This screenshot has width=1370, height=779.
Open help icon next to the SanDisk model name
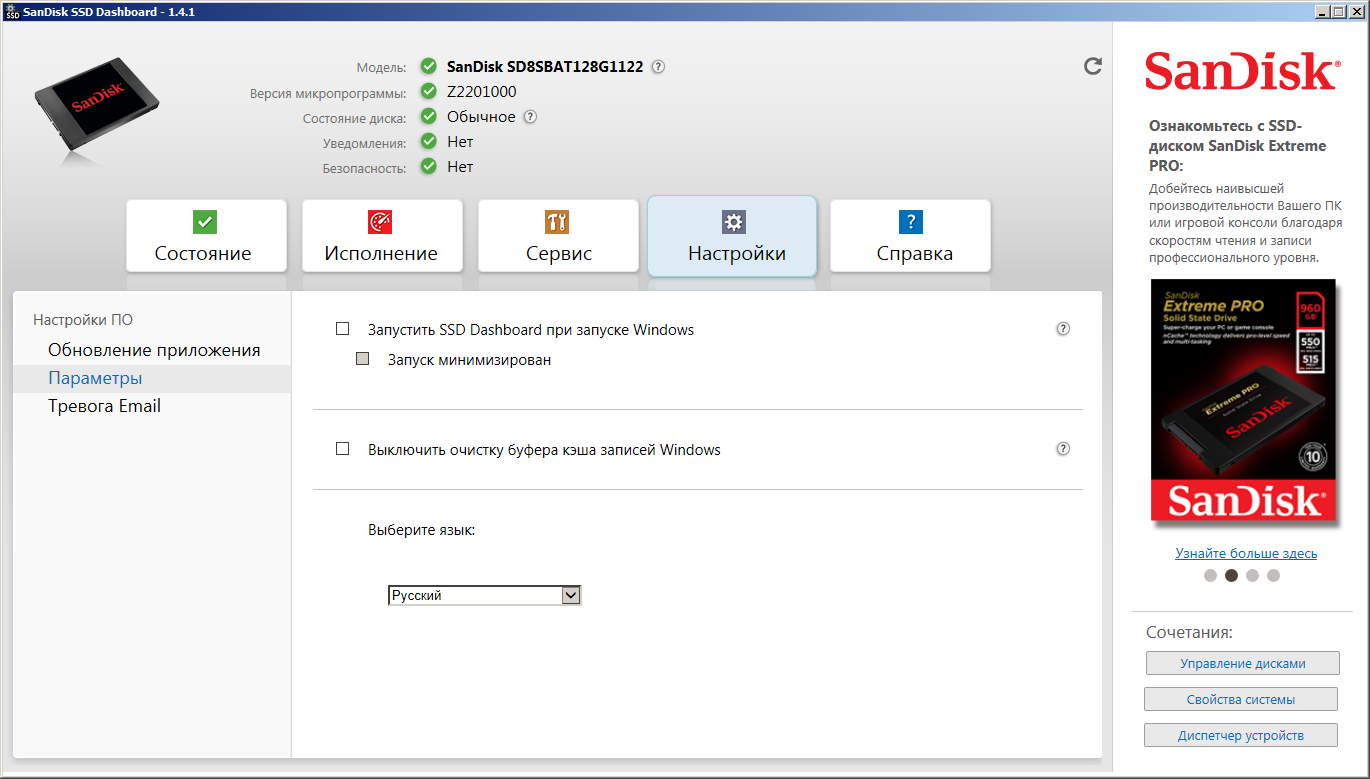pyautogui.click(x=658, y=67)
